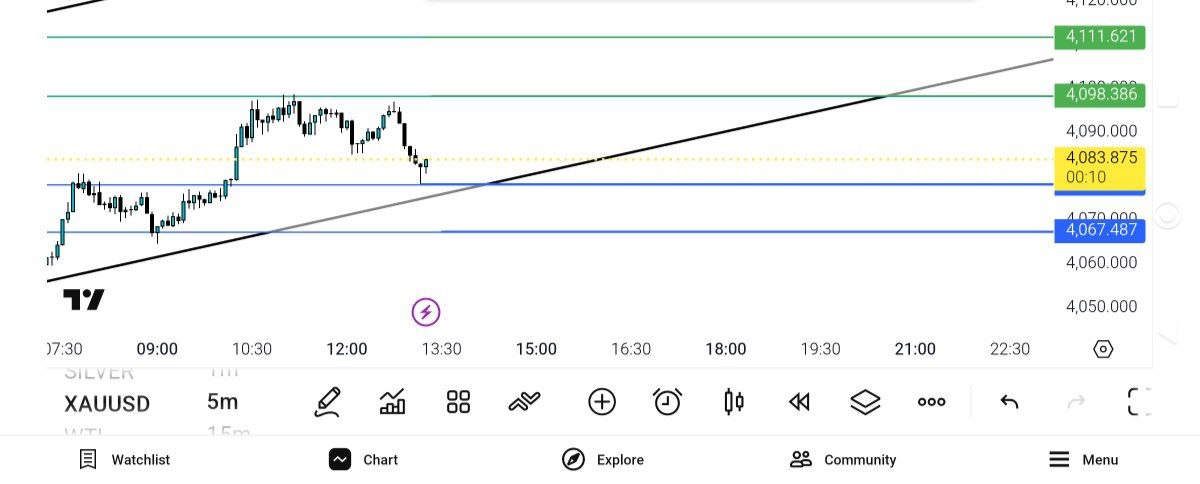
Task: Toggle fullscreen chart mode
Action: coord(1139,402)
